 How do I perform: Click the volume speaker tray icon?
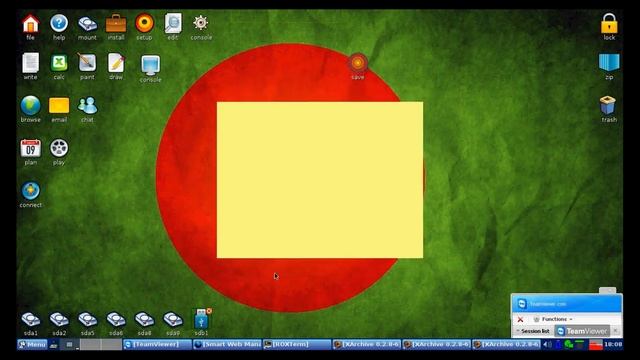tap(547, 345)
